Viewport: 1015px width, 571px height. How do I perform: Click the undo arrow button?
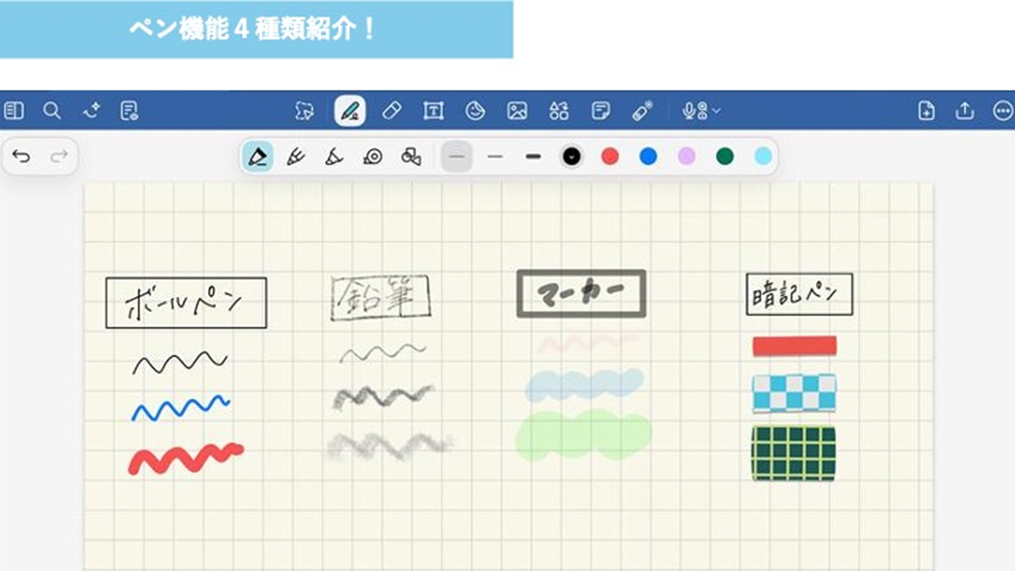click(x=21, y=157)
